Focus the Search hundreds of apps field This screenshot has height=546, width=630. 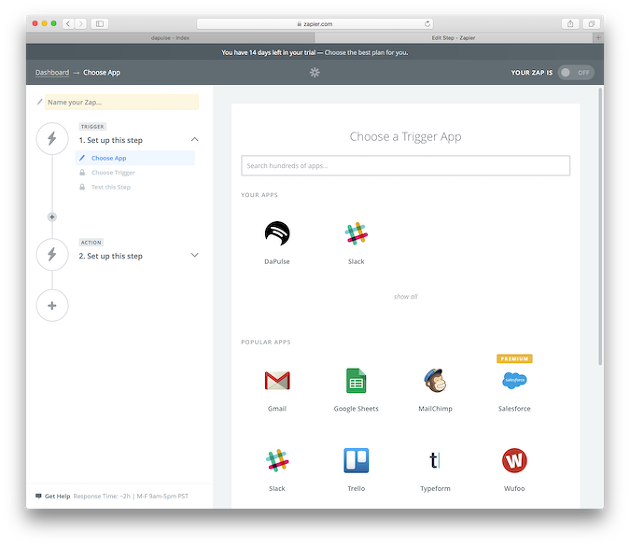405,166
